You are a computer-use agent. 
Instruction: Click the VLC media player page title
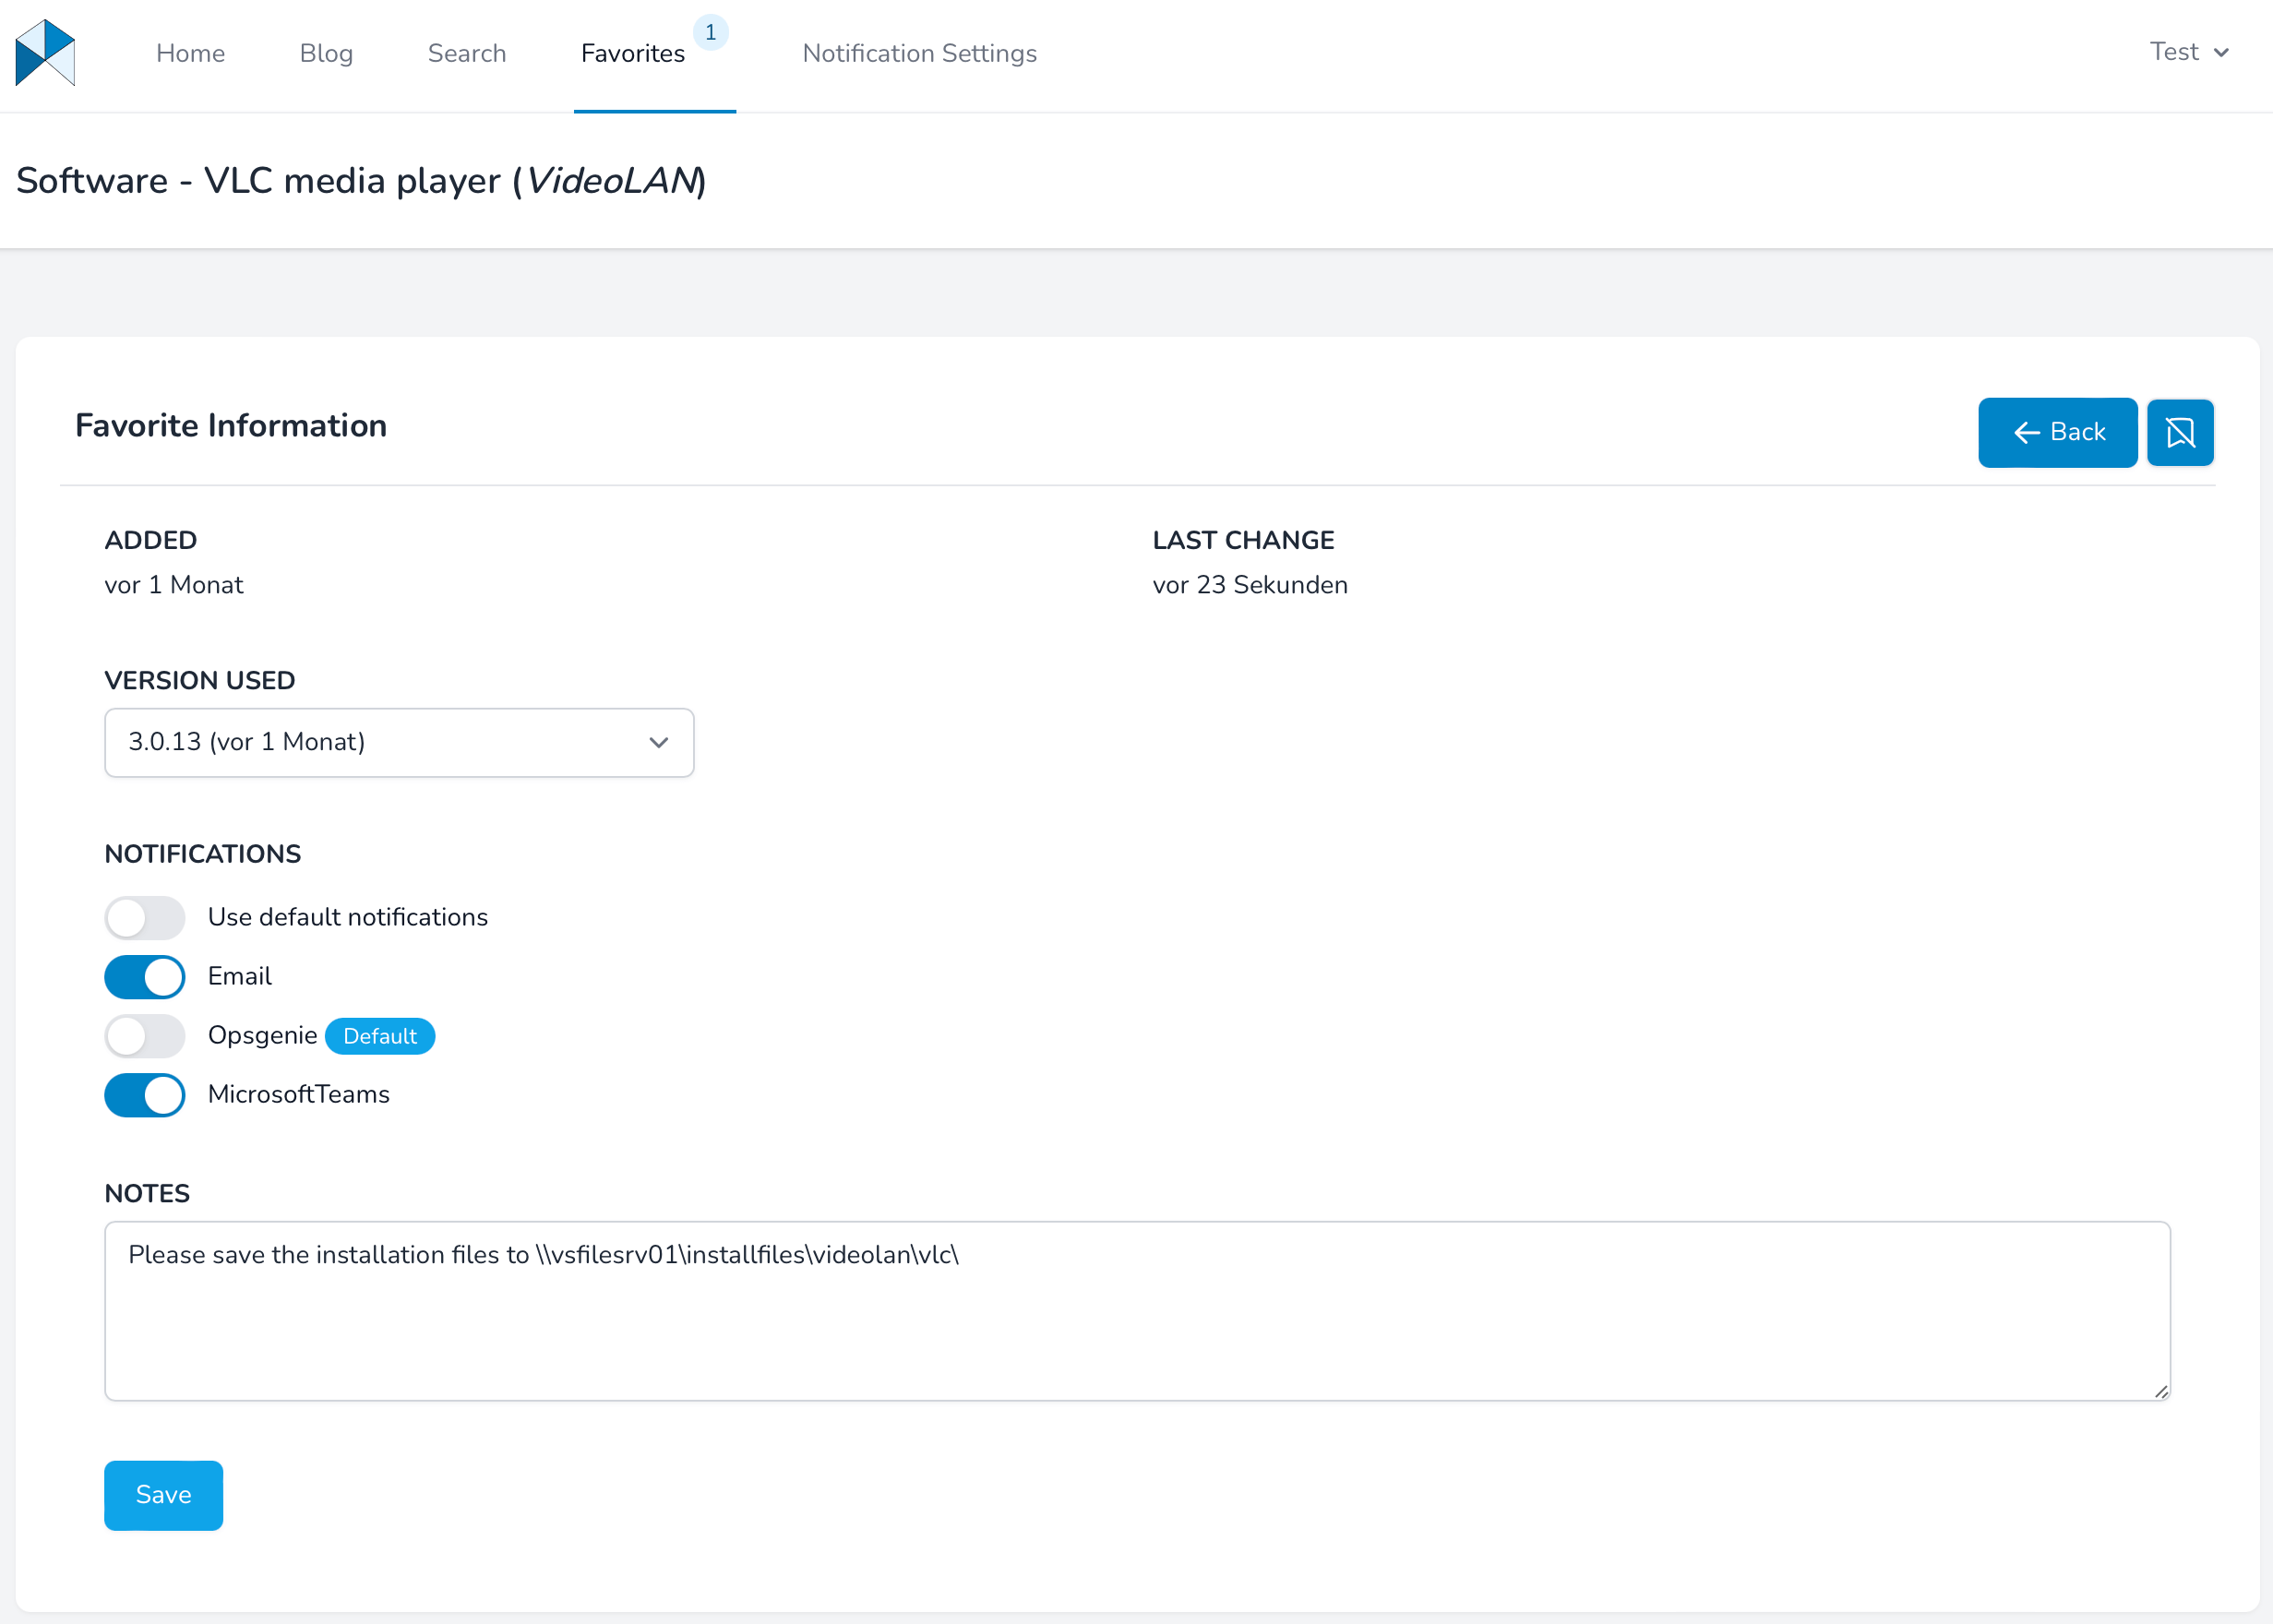click(361, 181)
